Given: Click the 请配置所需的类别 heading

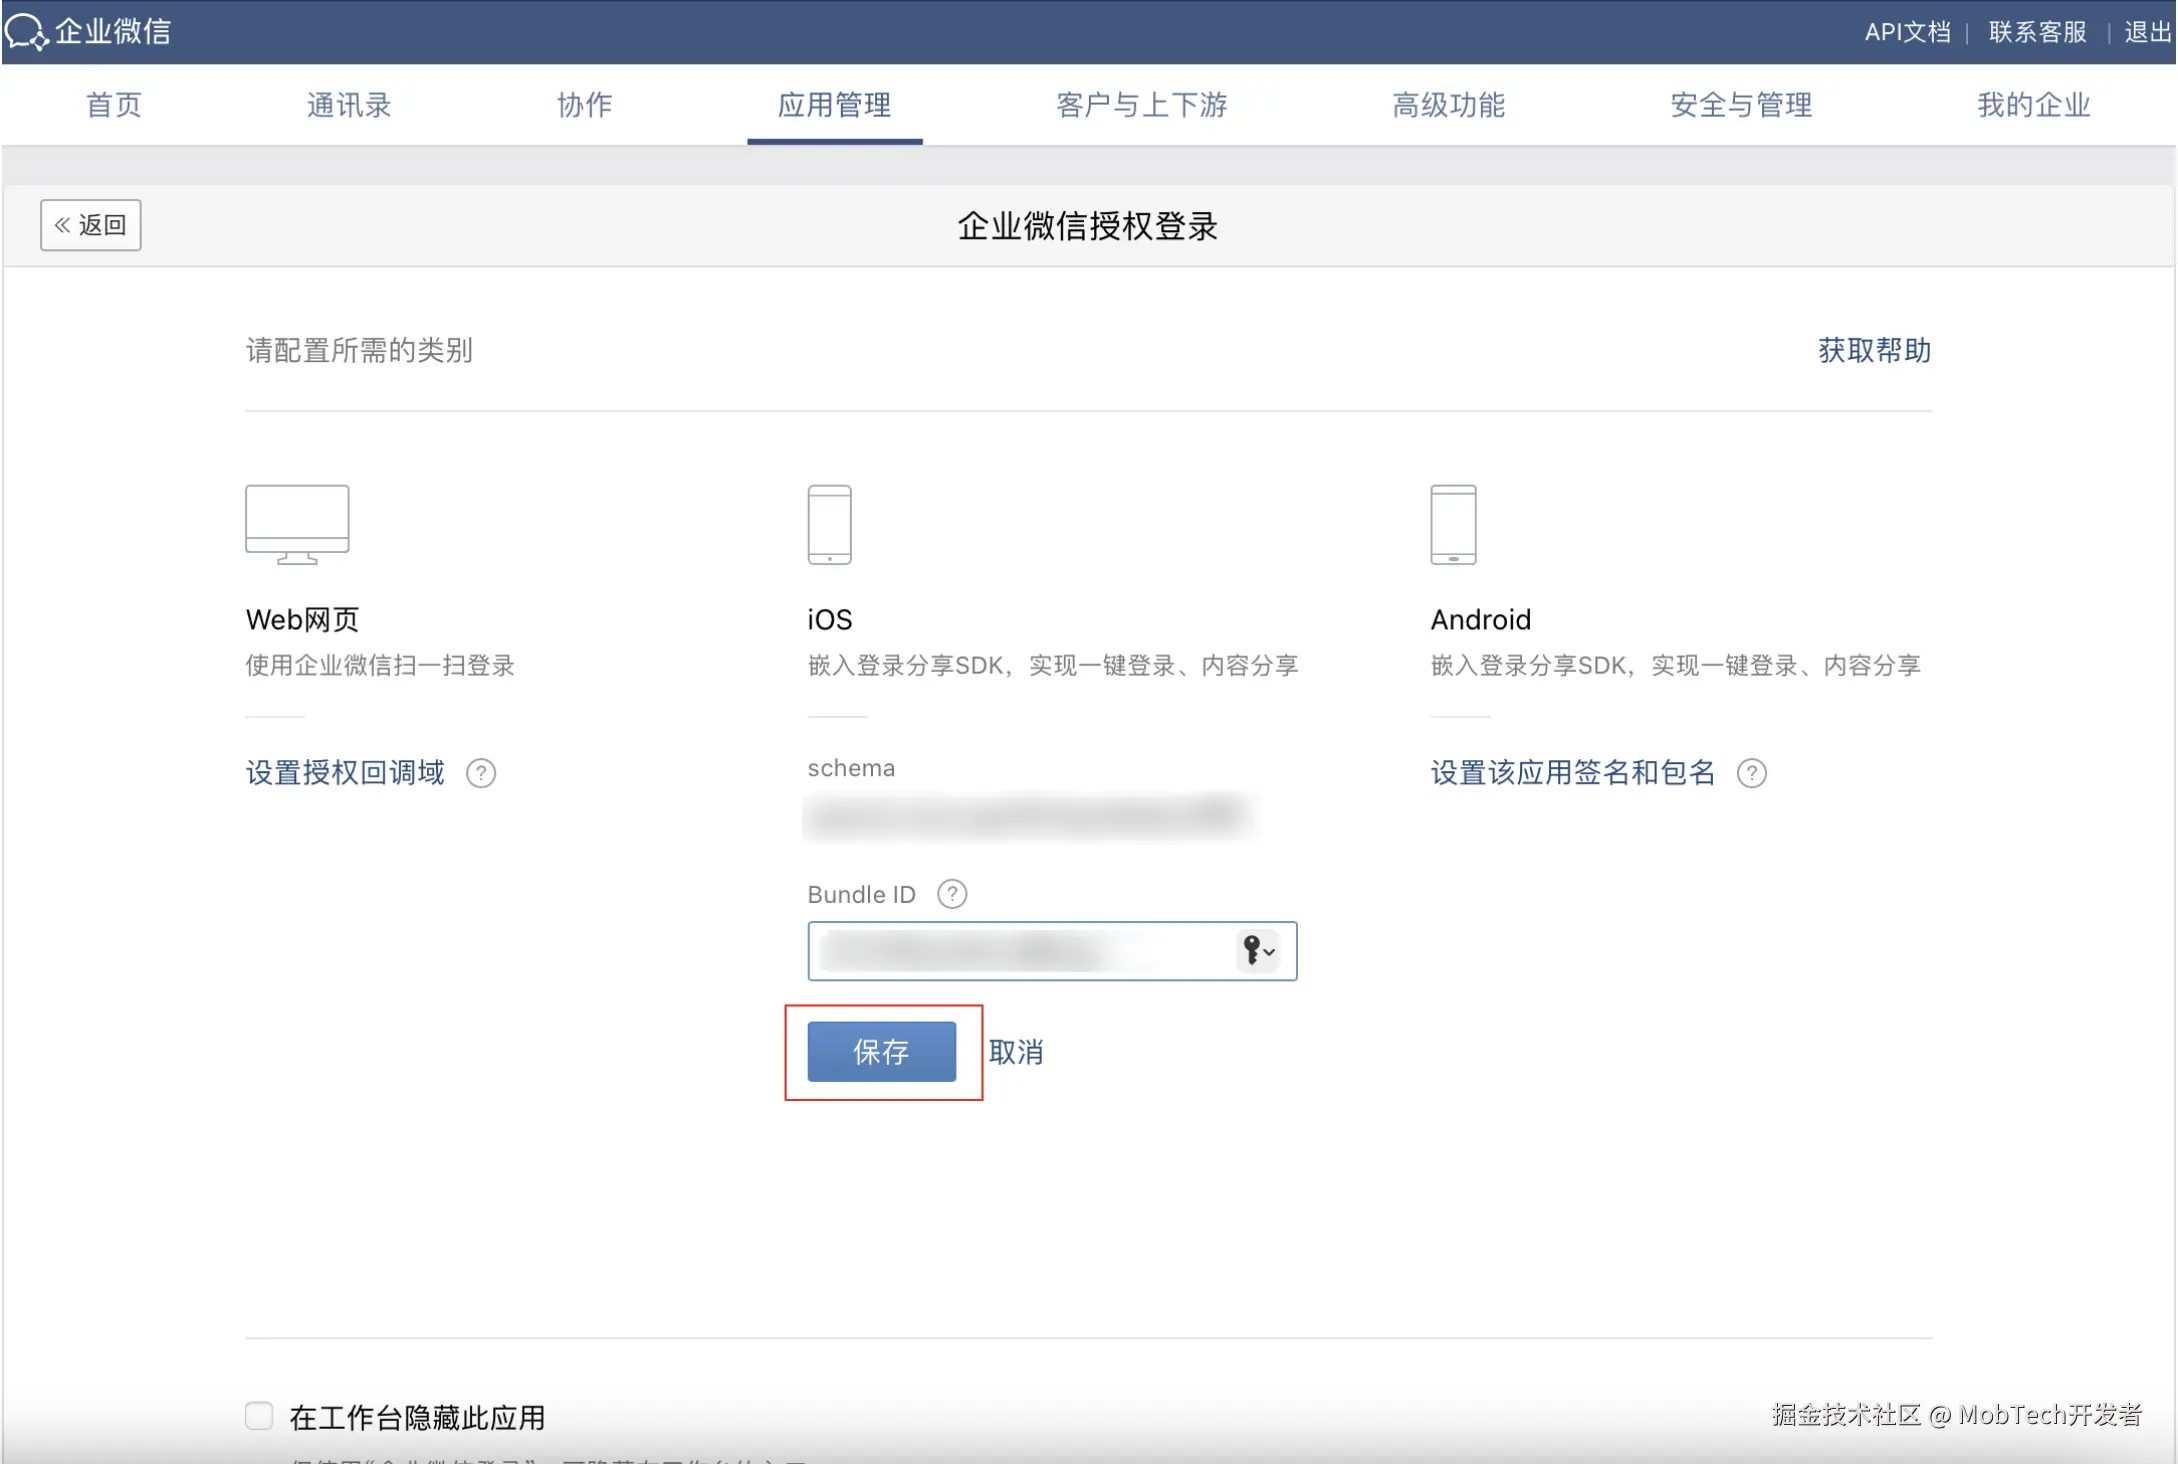Looking at the screenshot, I should click(359, 350).
